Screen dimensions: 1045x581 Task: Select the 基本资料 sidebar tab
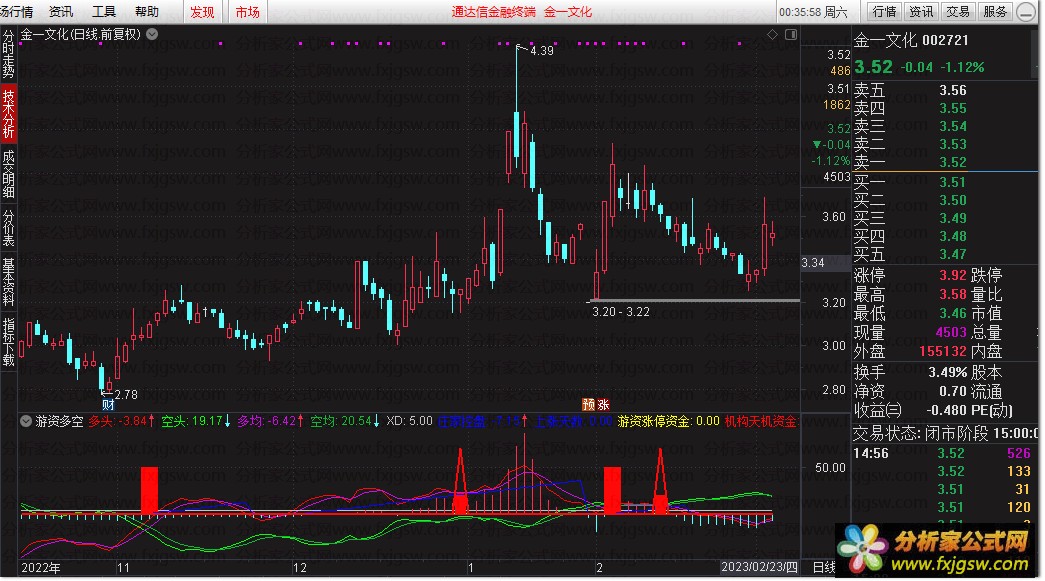8,282
